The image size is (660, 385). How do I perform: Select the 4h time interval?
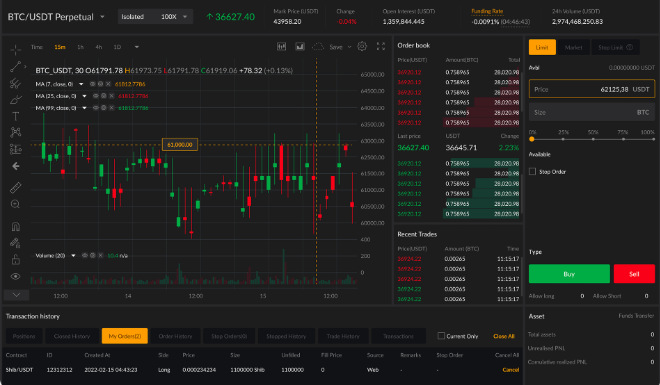point(98,47)
